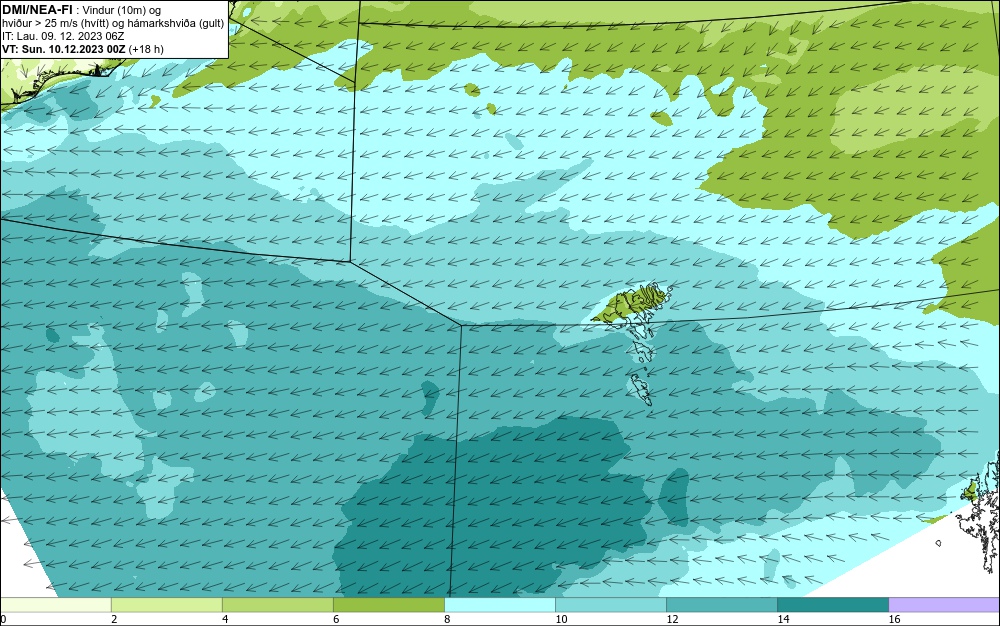The height and width of the screenshot is (626, 1000).
Task: Click the 8–10 m/s light cyan legend swatch
Action: pos(499,605)
